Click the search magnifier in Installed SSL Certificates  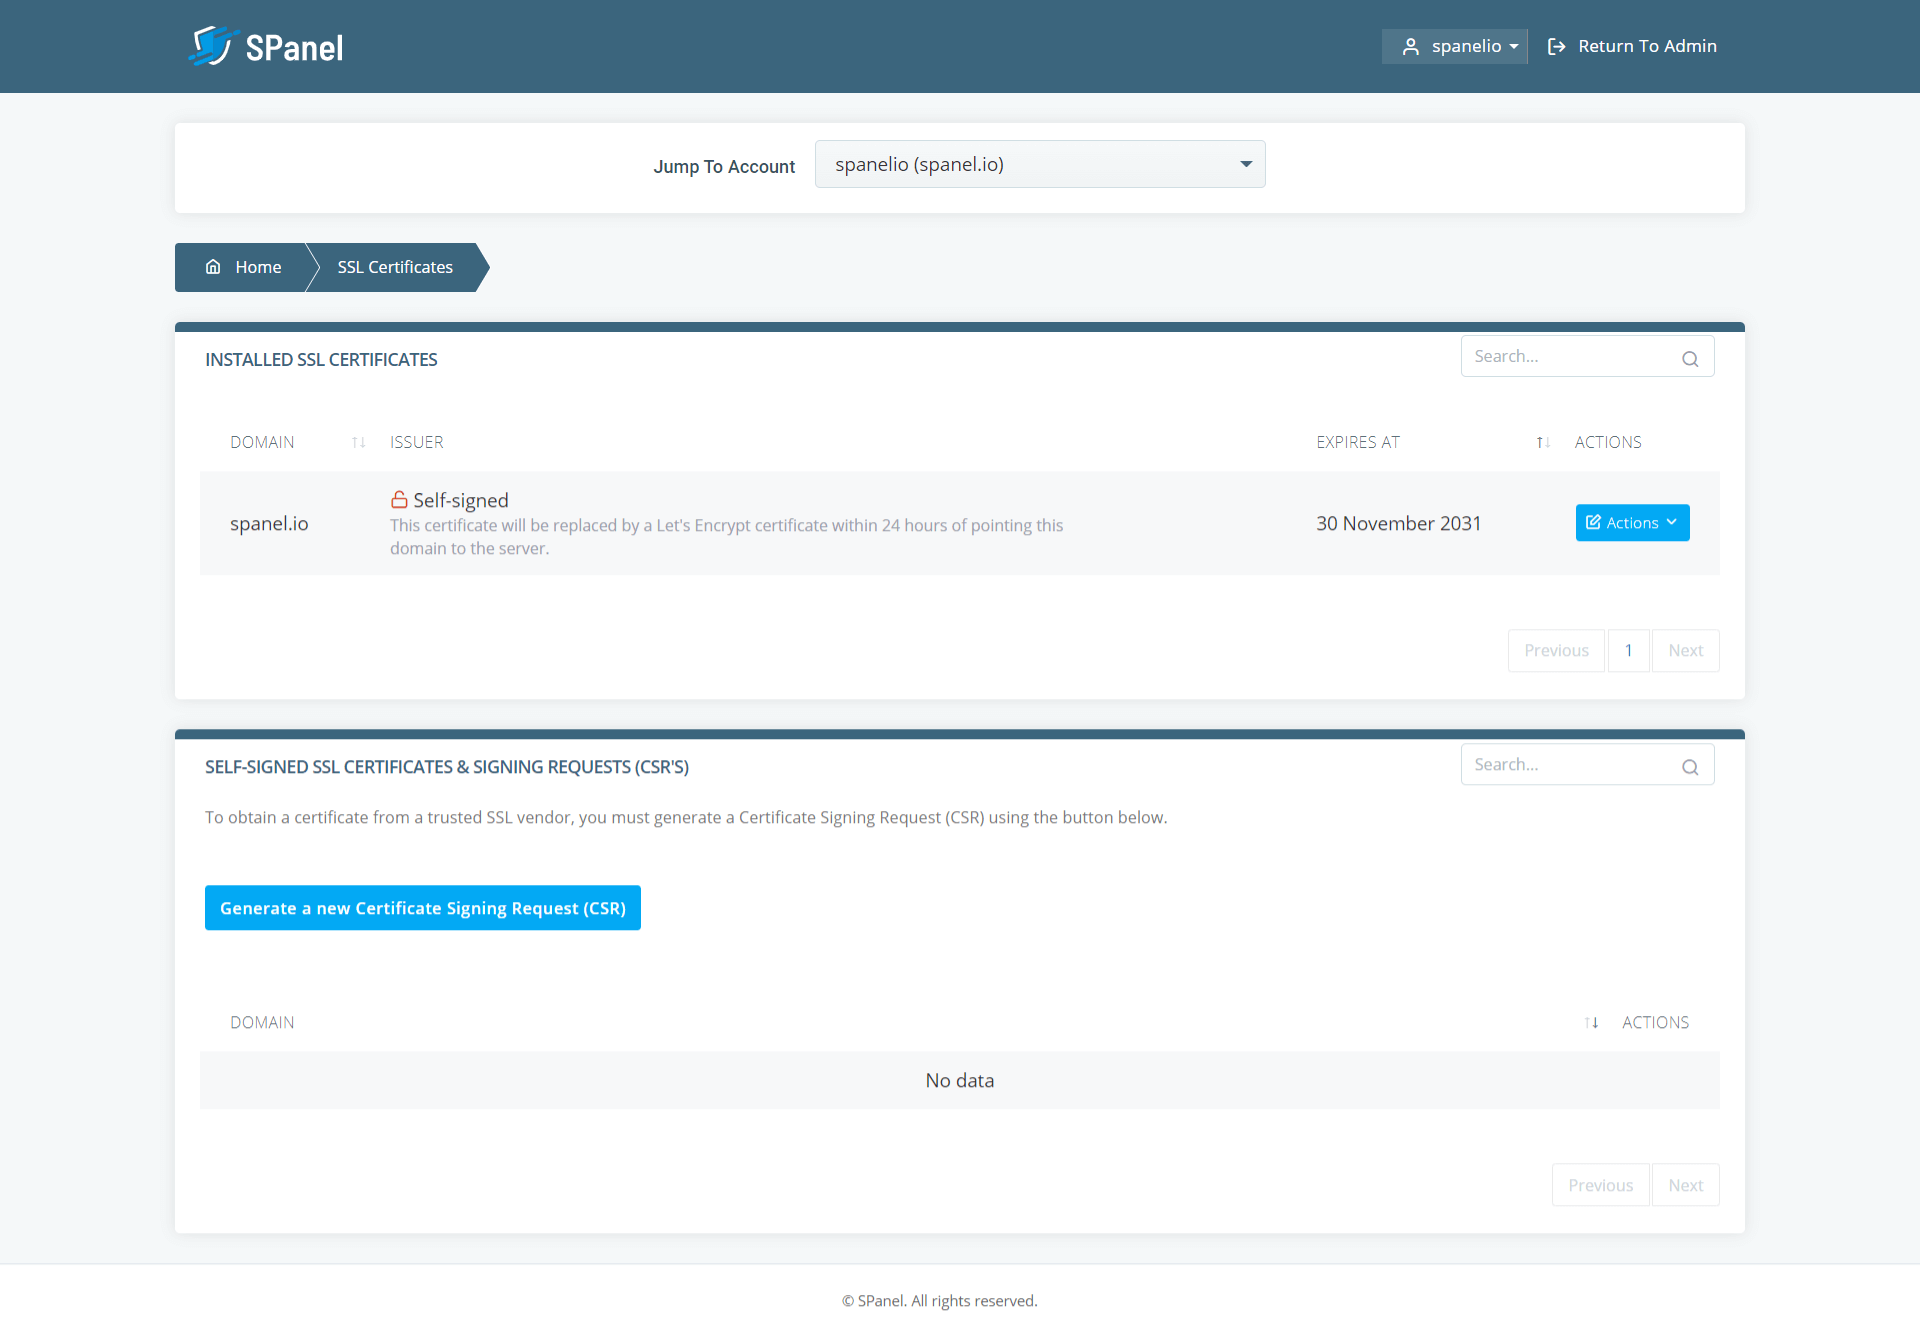[x=1690, y=359]
